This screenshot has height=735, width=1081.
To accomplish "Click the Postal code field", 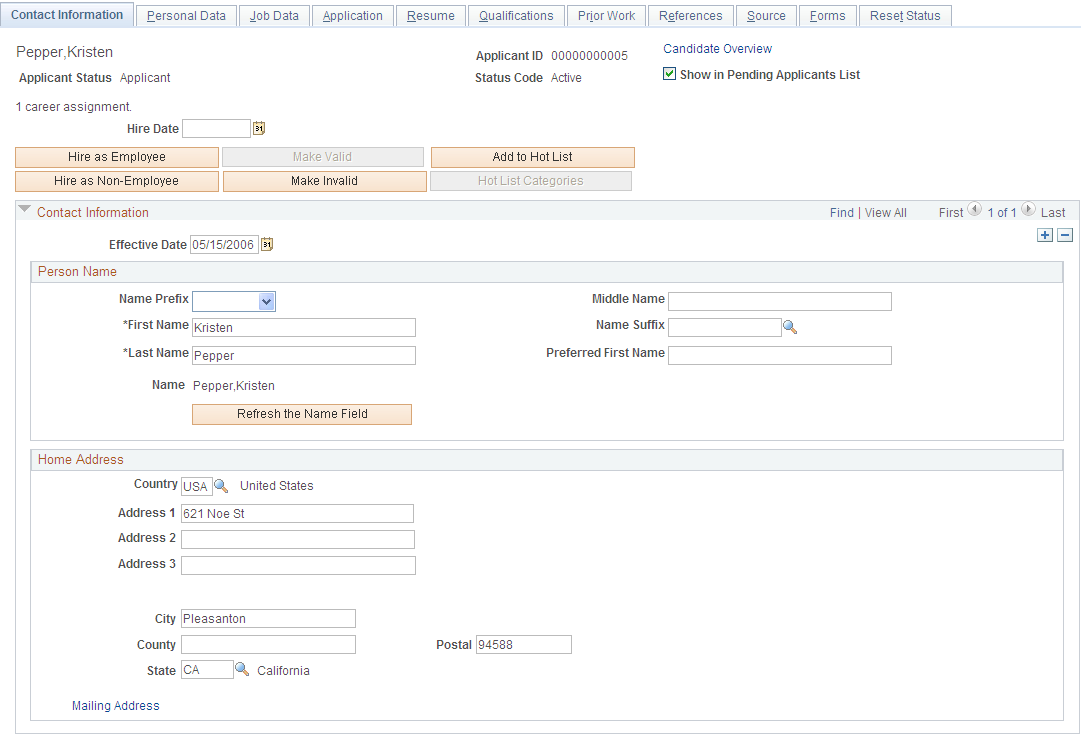I will tap(524, 645).
